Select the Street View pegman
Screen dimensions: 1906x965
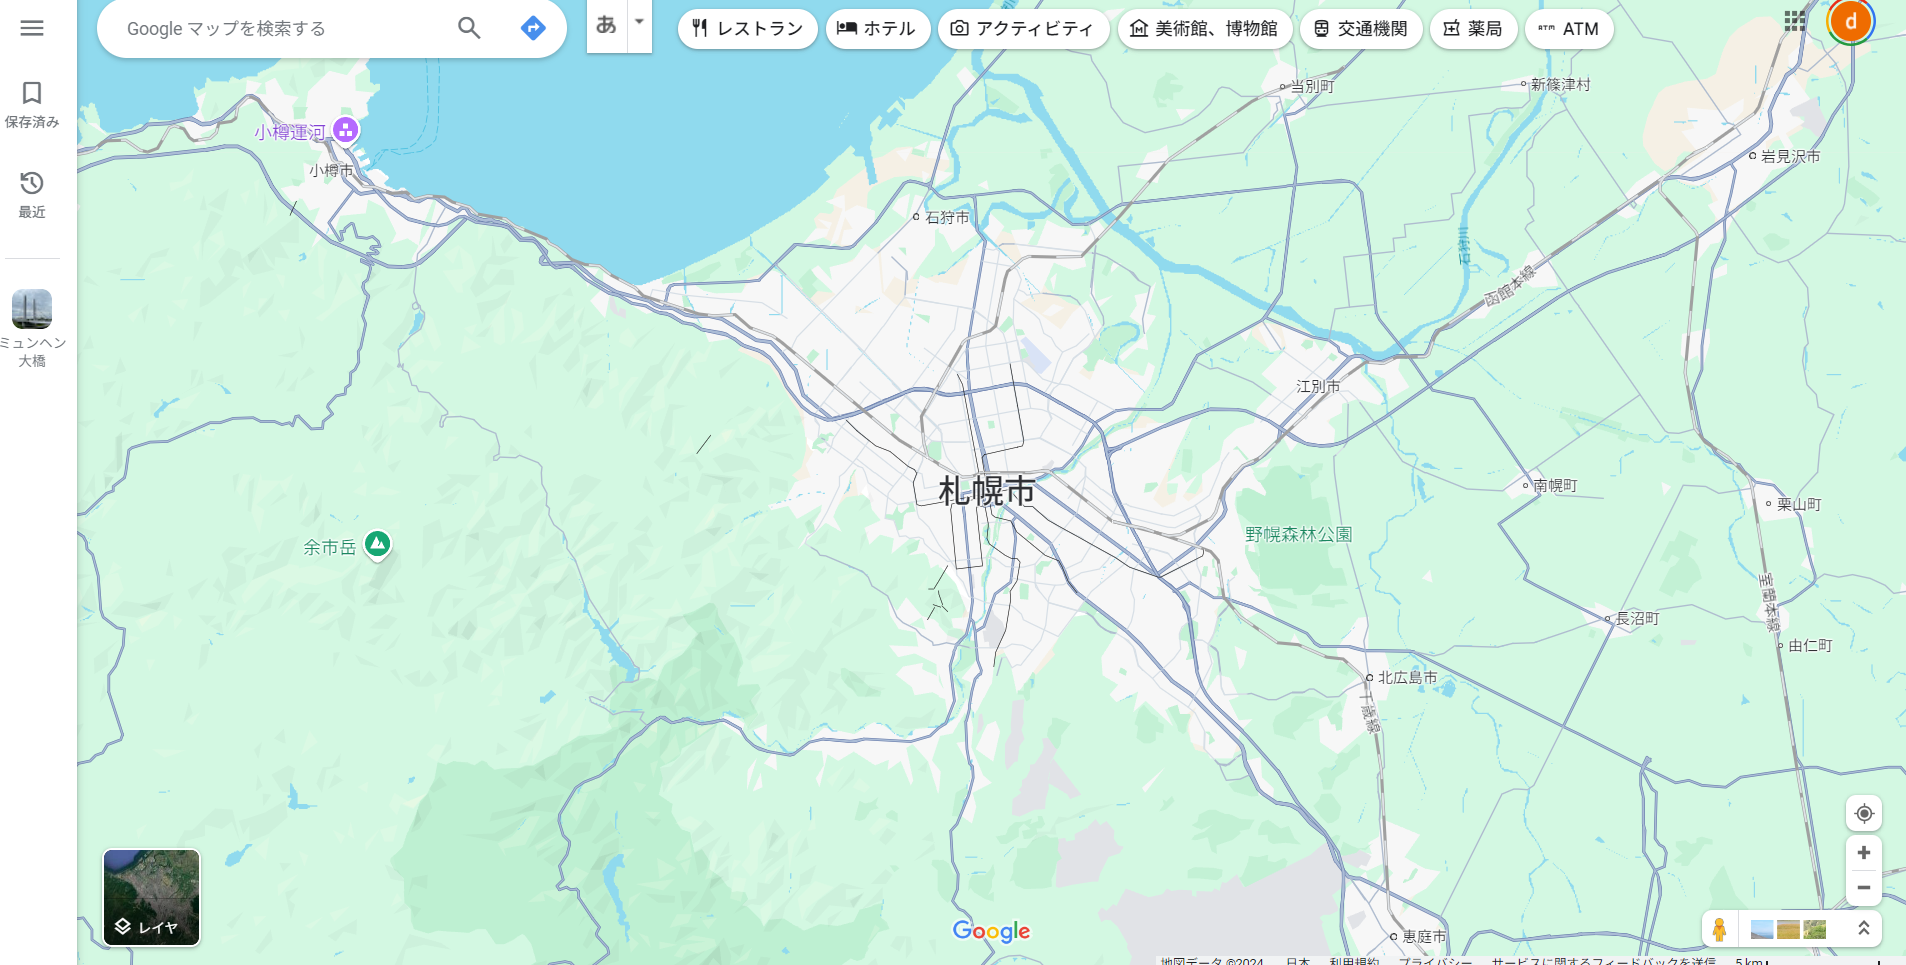1719,929
